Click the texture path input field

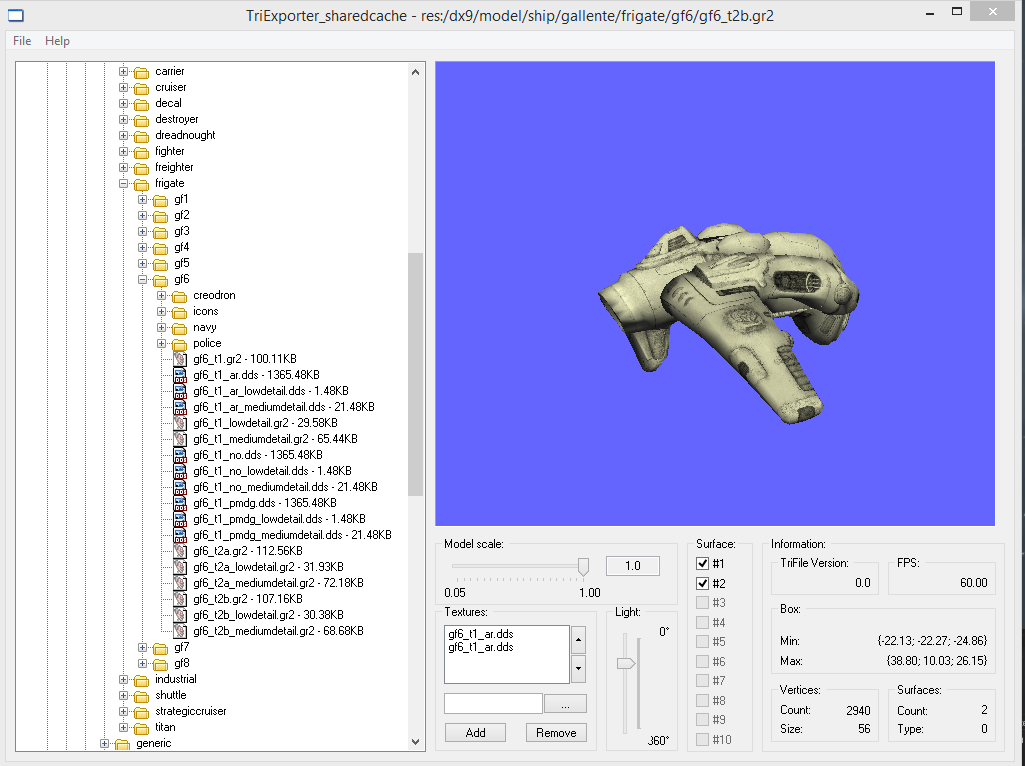[494, 704]
